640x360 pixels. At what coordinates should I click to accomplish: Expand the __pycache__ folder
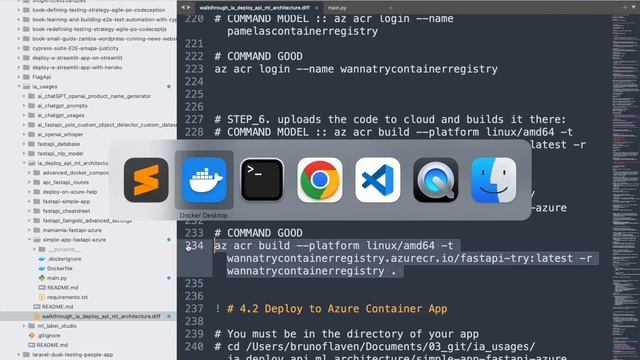coord(35,249)
